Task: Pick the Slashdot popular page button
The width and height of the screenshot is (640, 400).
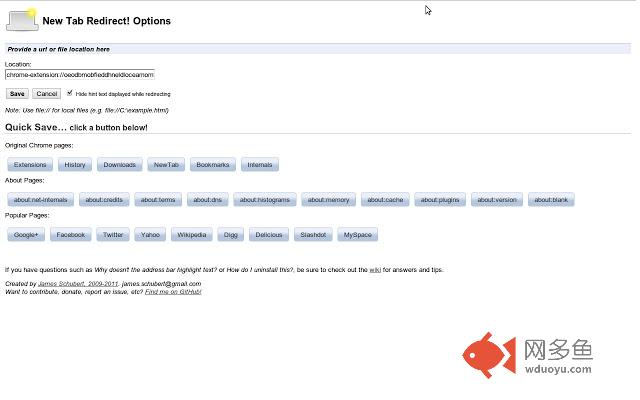Action: click(x=313, y=235)
